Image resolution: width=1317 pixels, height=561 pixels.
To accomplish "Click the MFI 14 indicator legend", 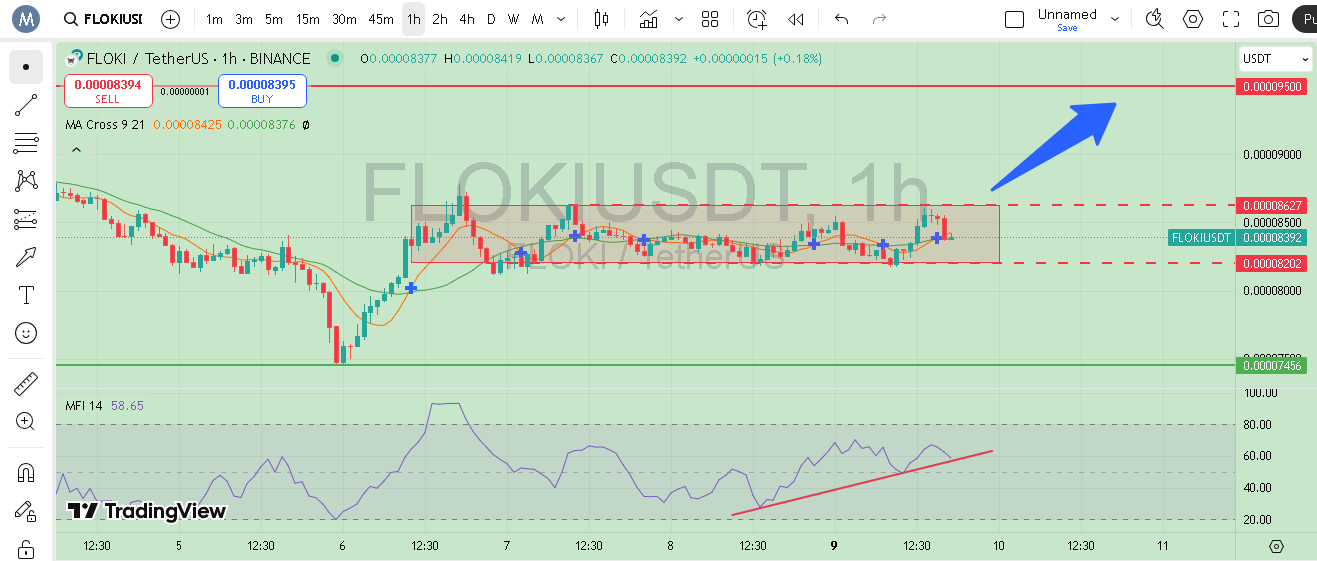I will point(84,406).
